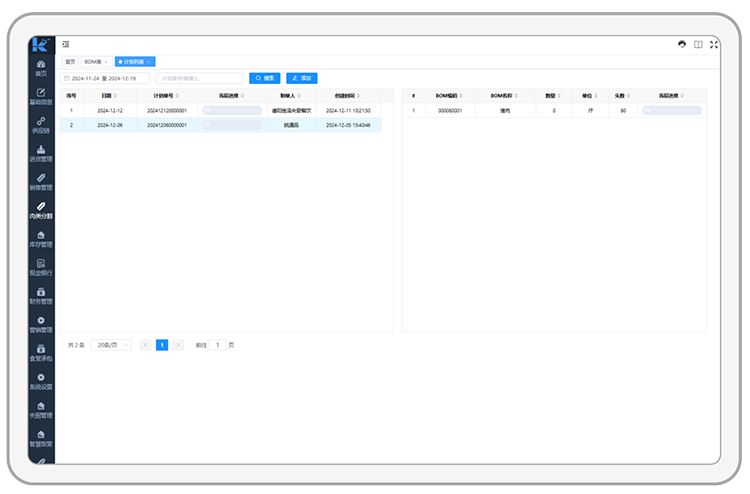Click creation time 2024-12-11 10:21:50
Image resolution: width=750 pixels, height=494 pixels.
[348, 110]
